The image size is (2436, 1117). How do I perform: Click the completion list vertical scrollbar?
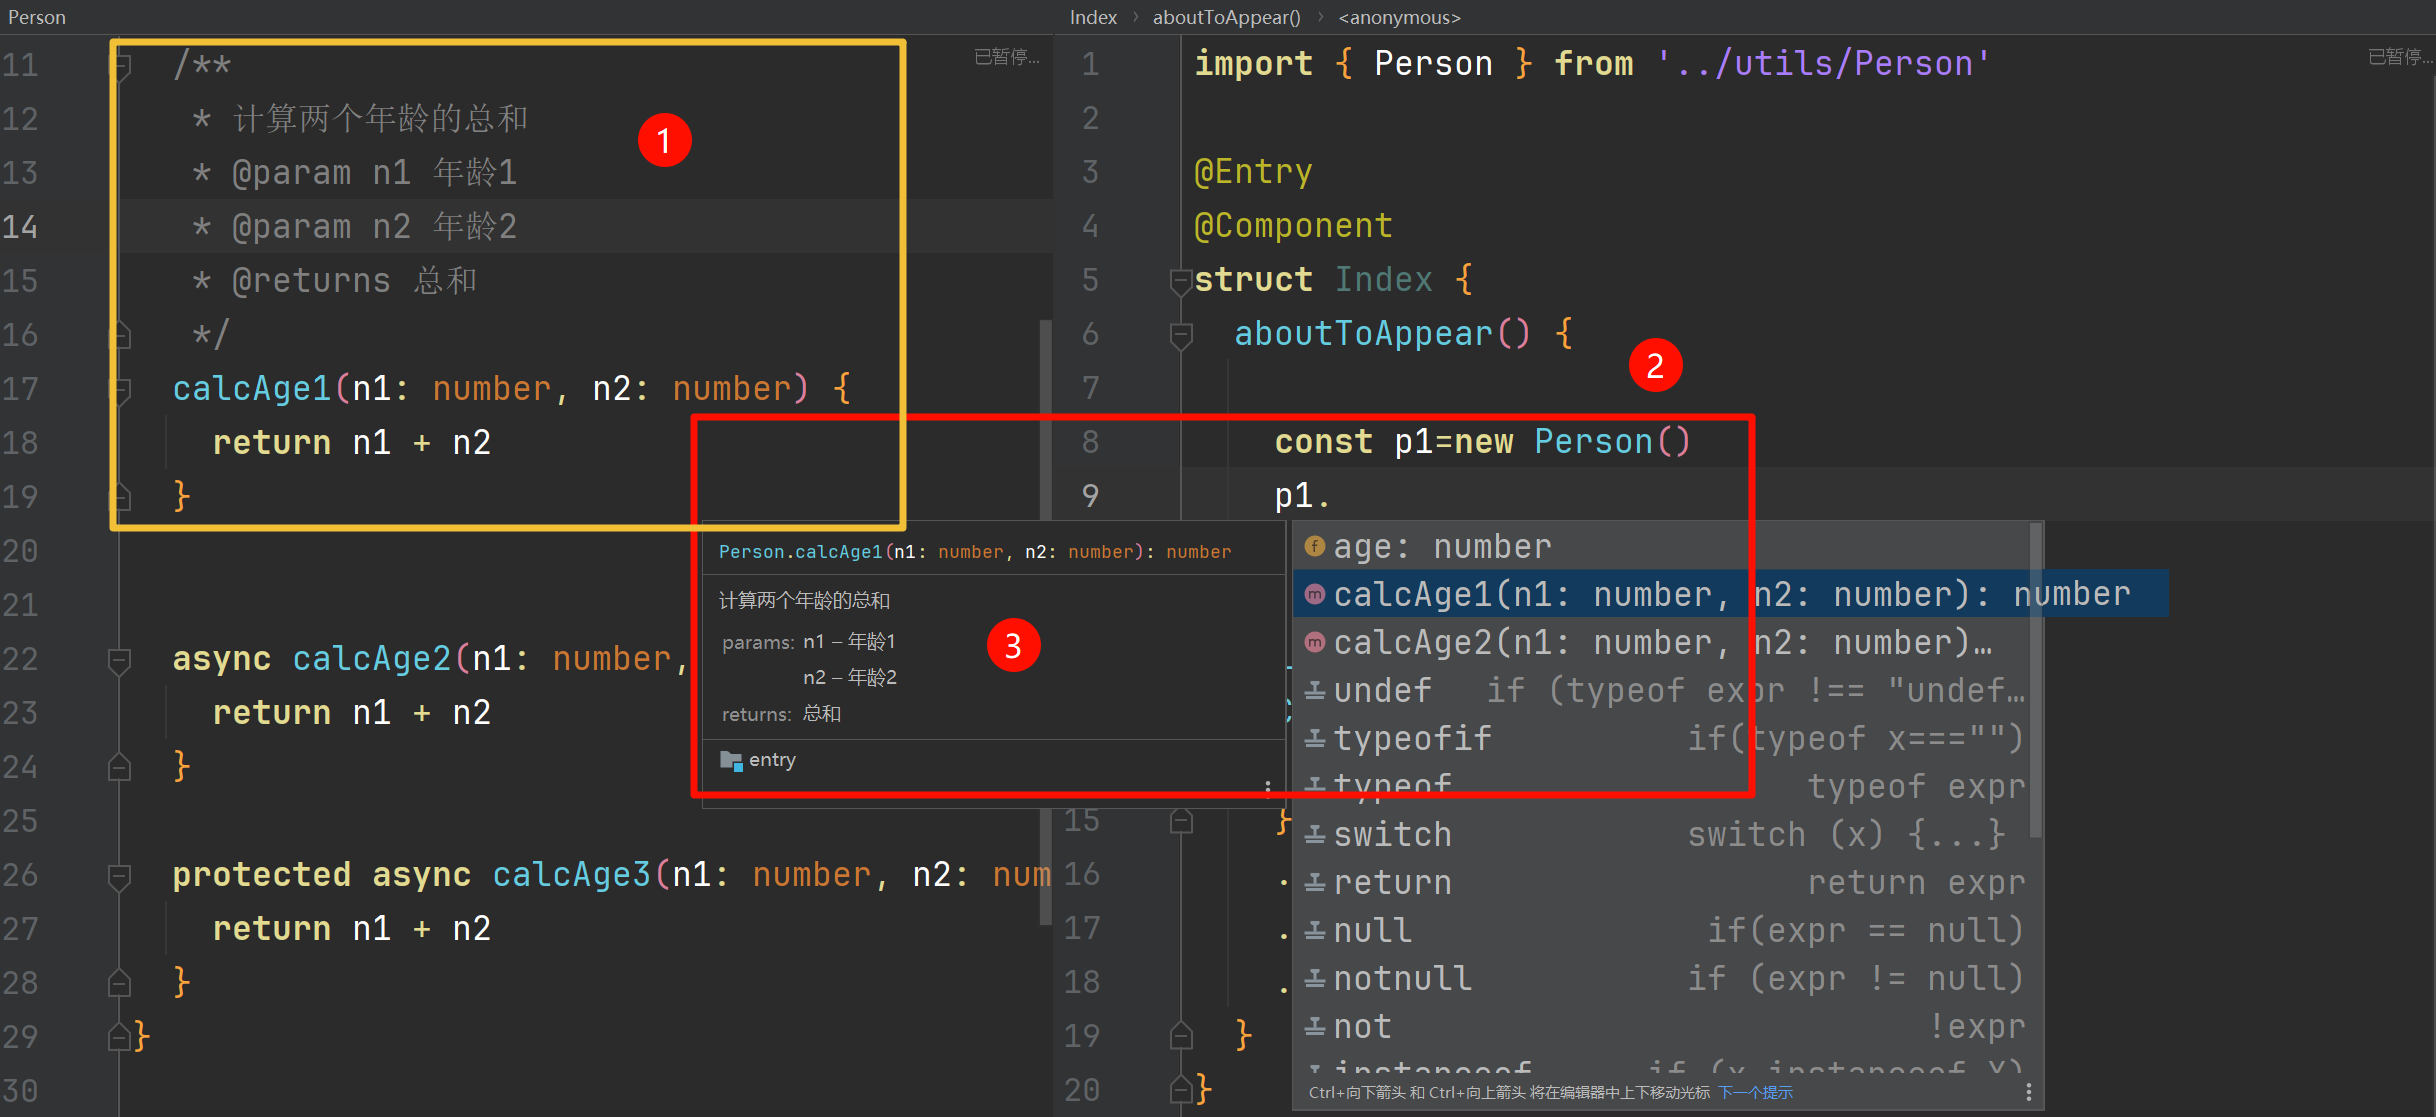(x=2035, y=680)
